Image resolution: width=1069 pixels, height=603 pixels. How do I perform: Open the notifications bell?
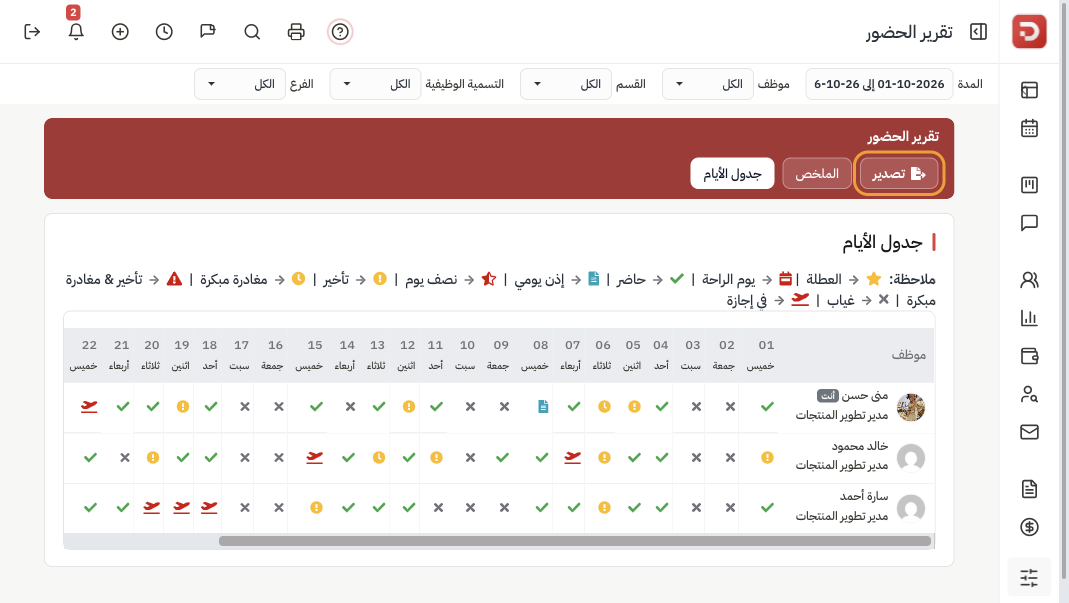click(76, 31)
